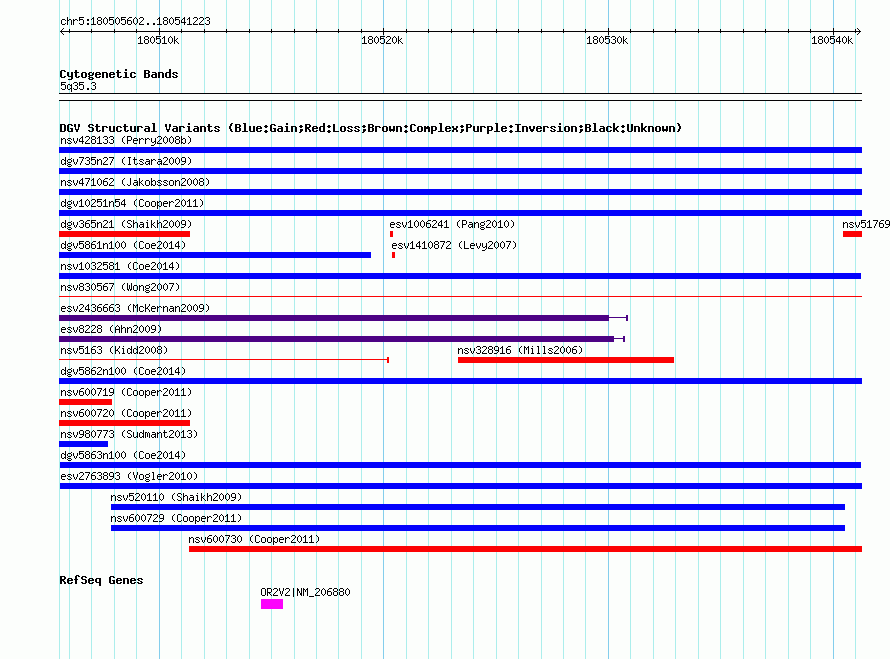The height and width of the screenshot is (659, 890).
Task: Select the small esv1006241 (Pang2010) red marker
Action: point(392,234)
